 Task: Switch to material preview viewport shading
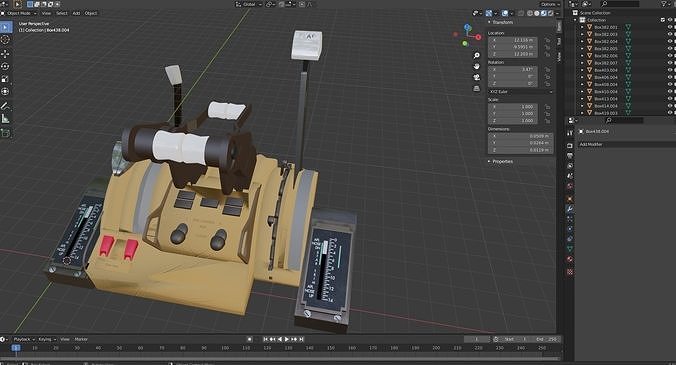(544, 13)
